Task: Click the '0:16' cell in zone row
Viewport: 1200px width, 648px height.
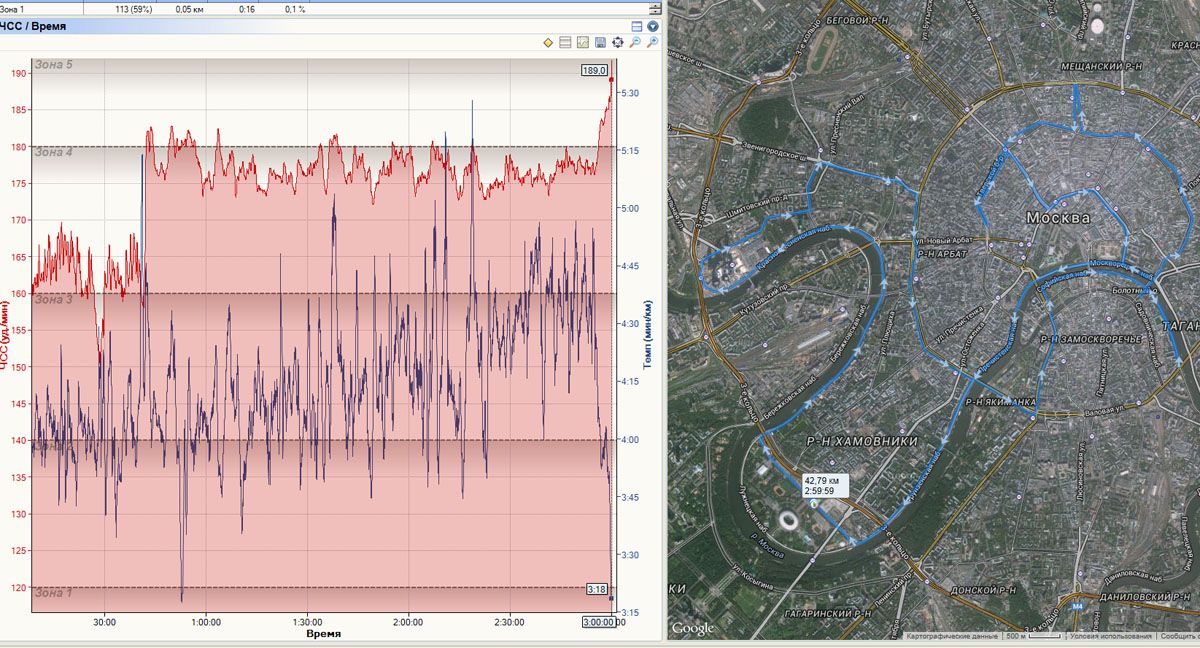Action: pos(247,8)
